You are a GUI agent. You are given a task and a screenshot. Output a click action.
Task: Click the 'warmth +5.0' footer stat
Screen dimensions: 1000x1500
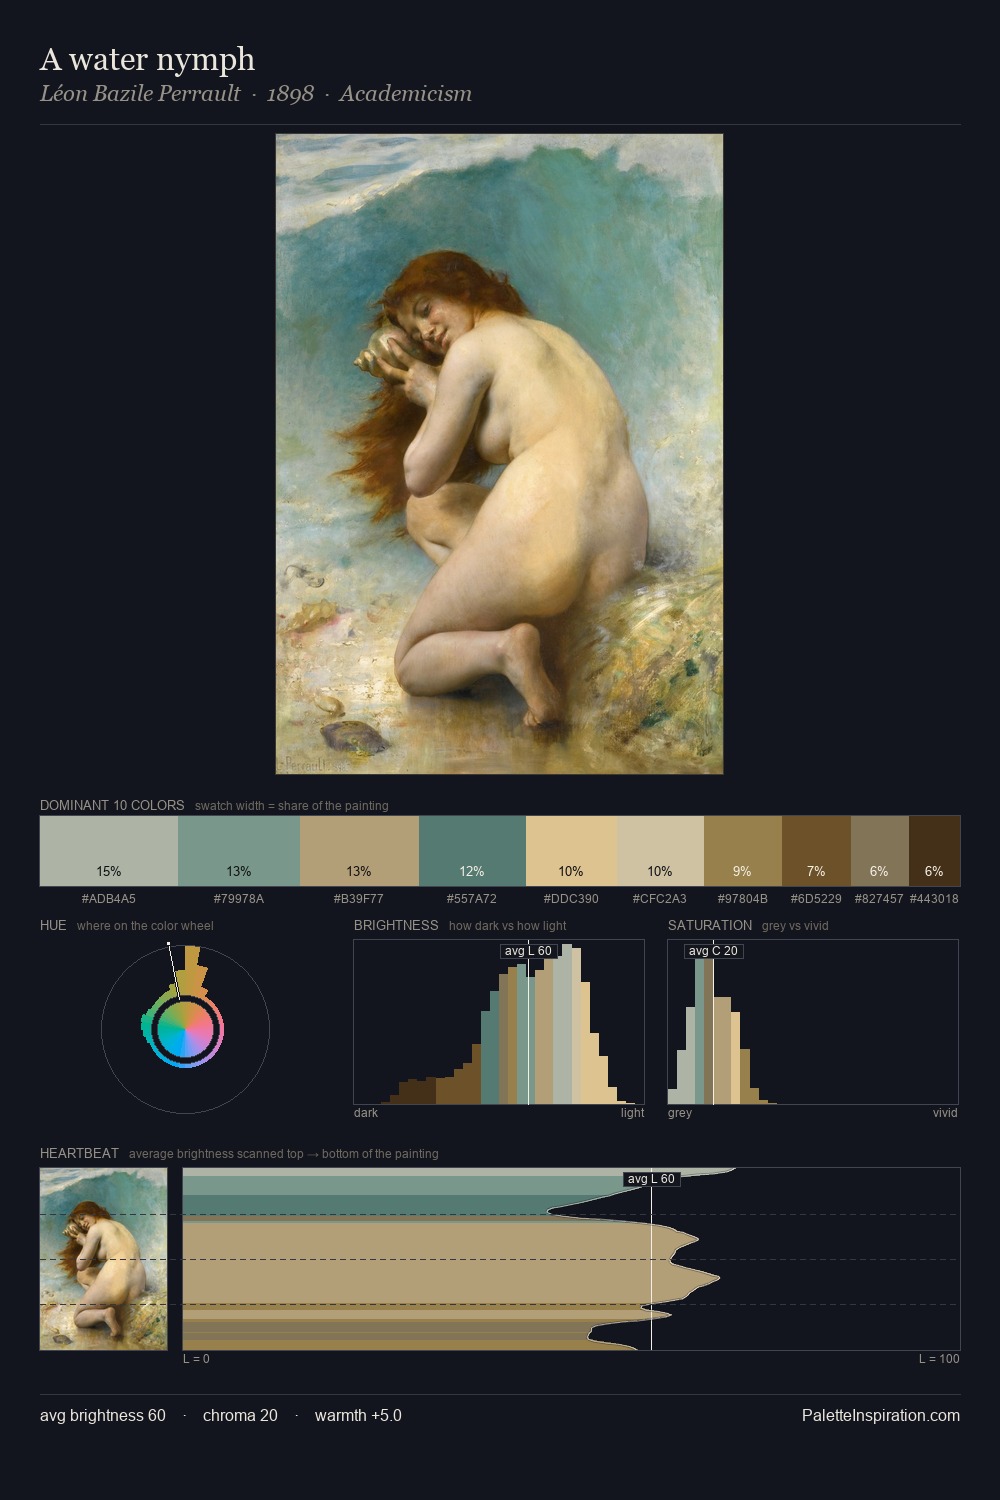[x=358, y=1415]
